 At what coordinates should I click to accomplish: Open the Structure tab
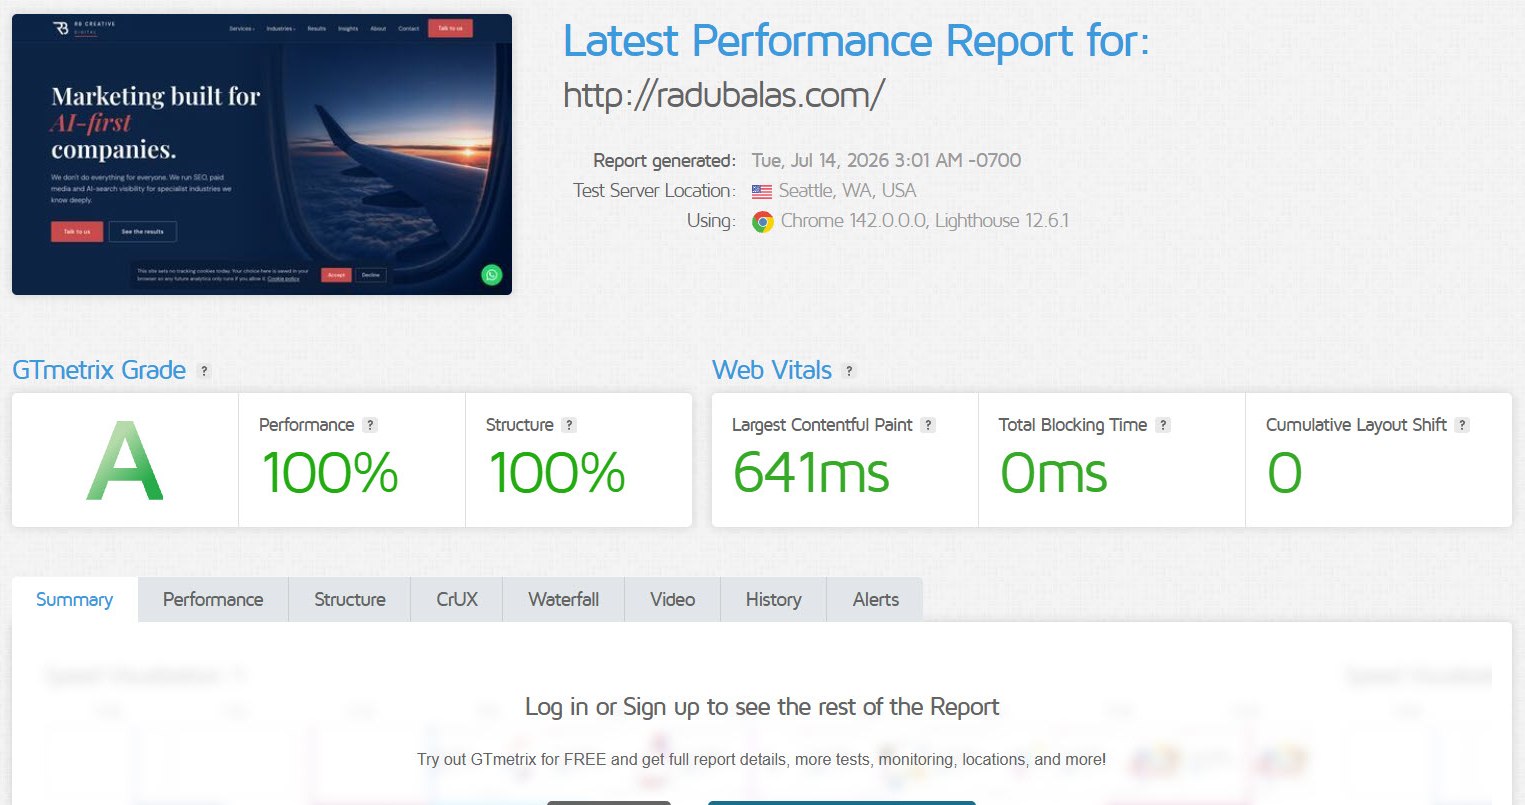350,599
